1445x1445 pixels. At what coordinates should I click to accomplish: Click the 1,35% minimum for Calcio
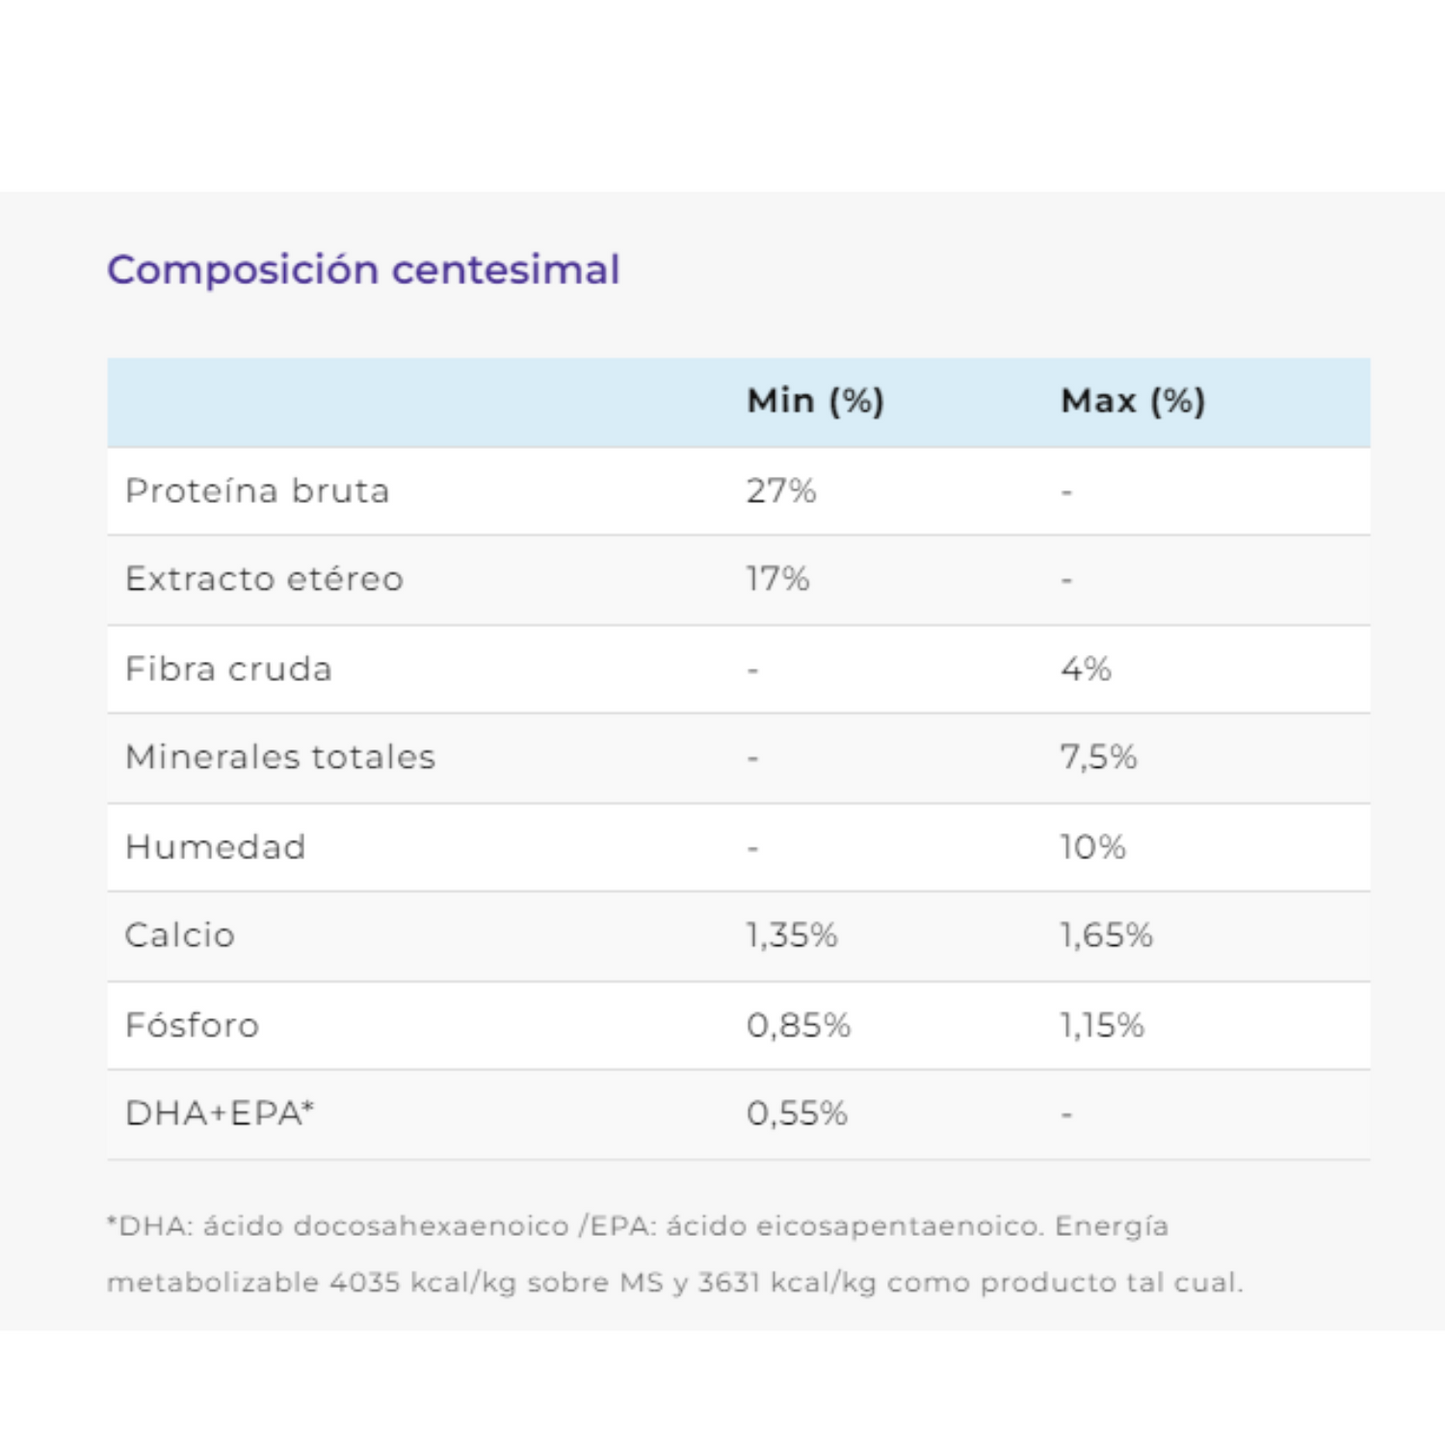(792, 935)
